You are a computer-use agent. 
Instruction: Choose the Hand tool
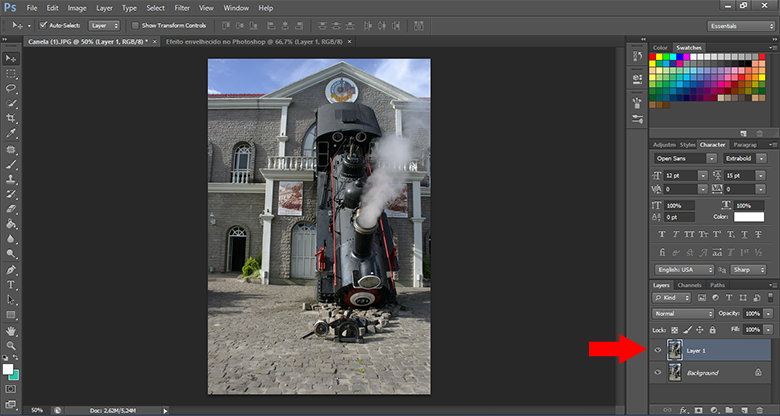click(x=11, y=329)
